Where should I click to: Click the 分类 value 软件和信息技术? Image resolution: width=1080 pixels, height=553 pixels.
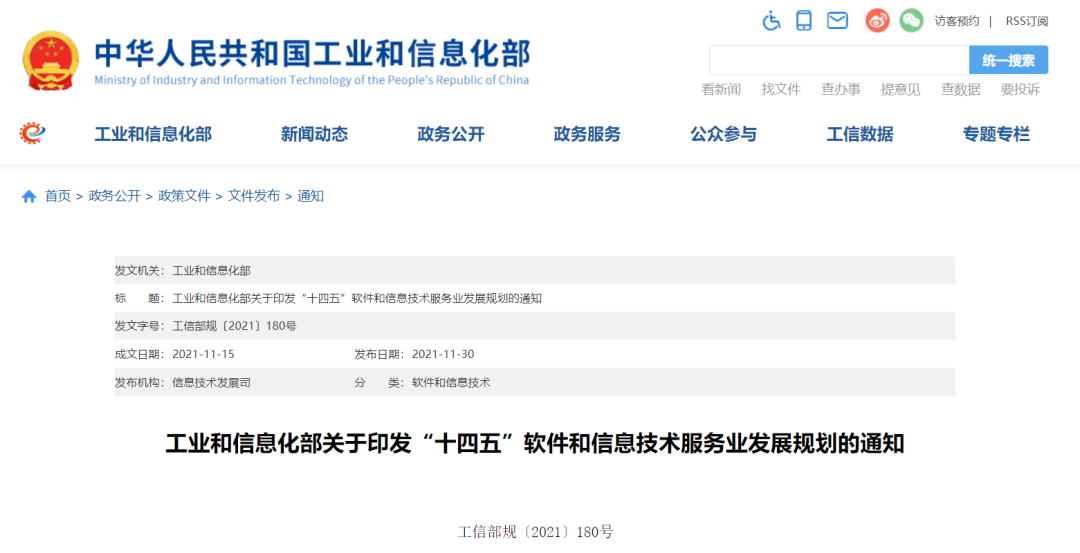(x=451, y=382)
